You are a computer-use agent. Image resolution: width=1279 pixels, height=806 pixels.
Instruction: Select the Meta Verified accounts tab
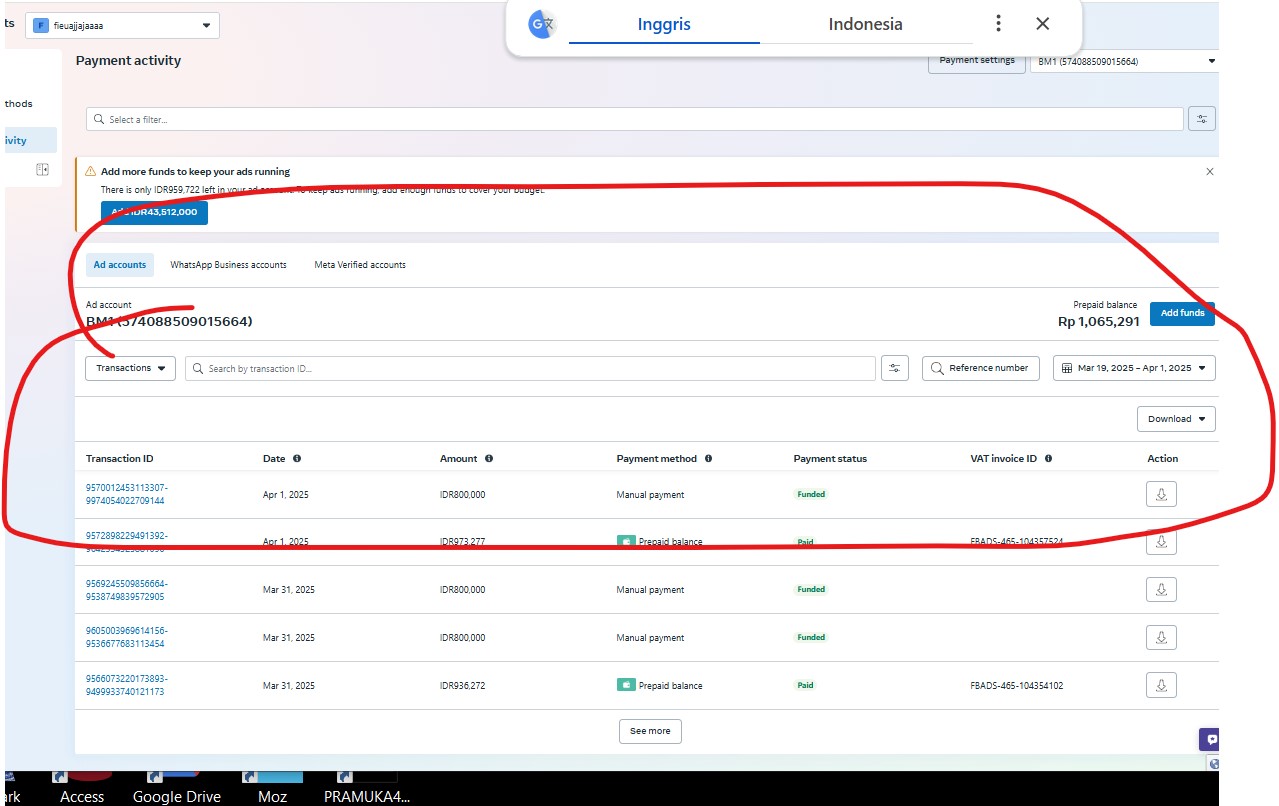[360, 265]
